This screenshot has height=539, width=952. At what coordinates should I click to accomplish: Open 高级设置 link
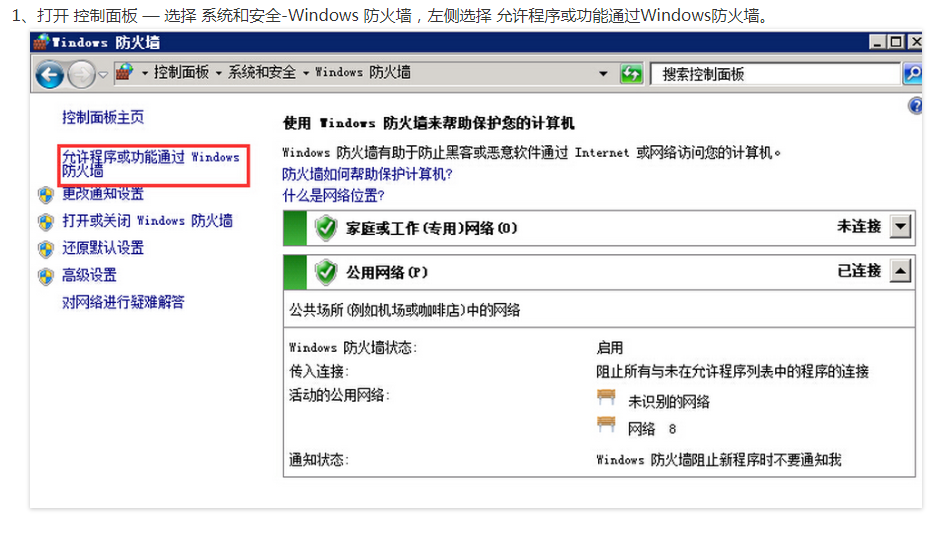pyautogui.click(x=89, y=275)
